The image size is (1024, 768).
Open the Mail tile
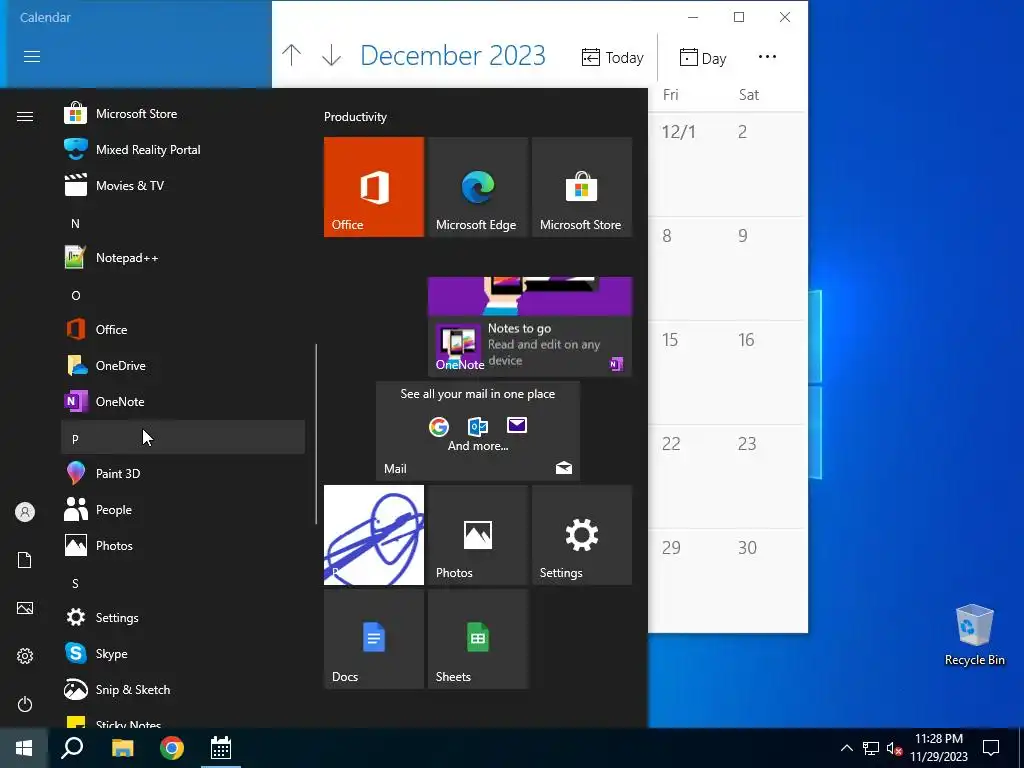tap(478, 431)
